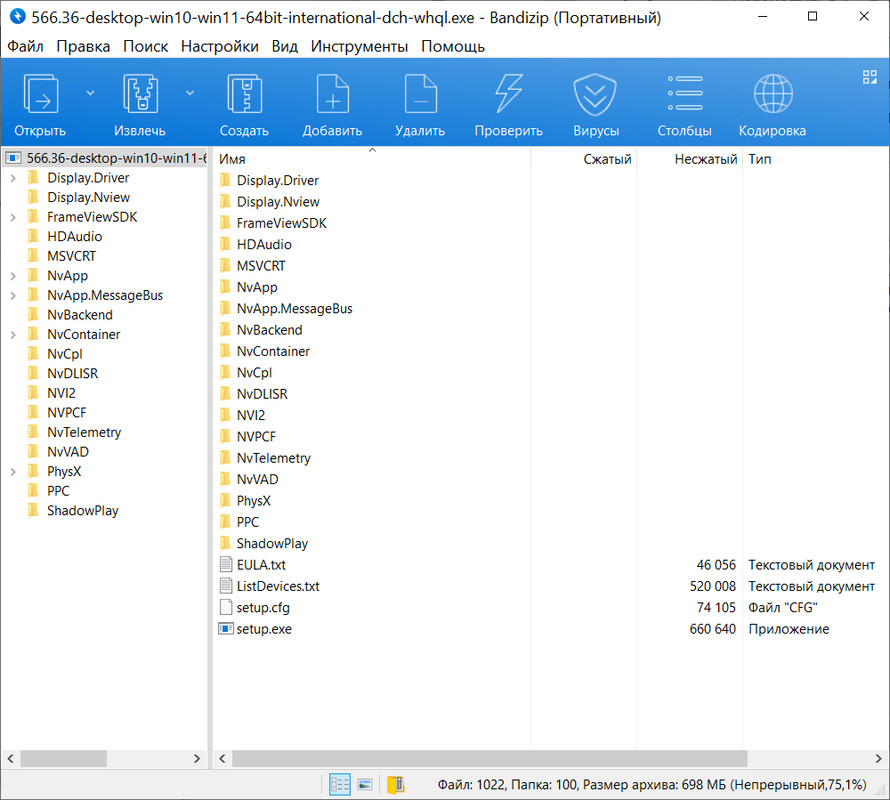890x800 pixels.
Task: Select NvVAD in the folder tree
Action: pos(68,451)
